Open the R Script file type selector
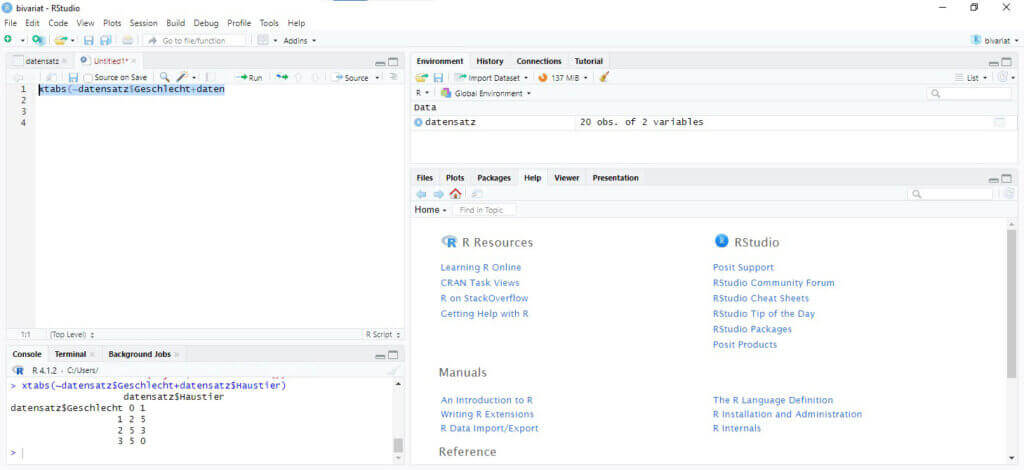 point(383,334)
